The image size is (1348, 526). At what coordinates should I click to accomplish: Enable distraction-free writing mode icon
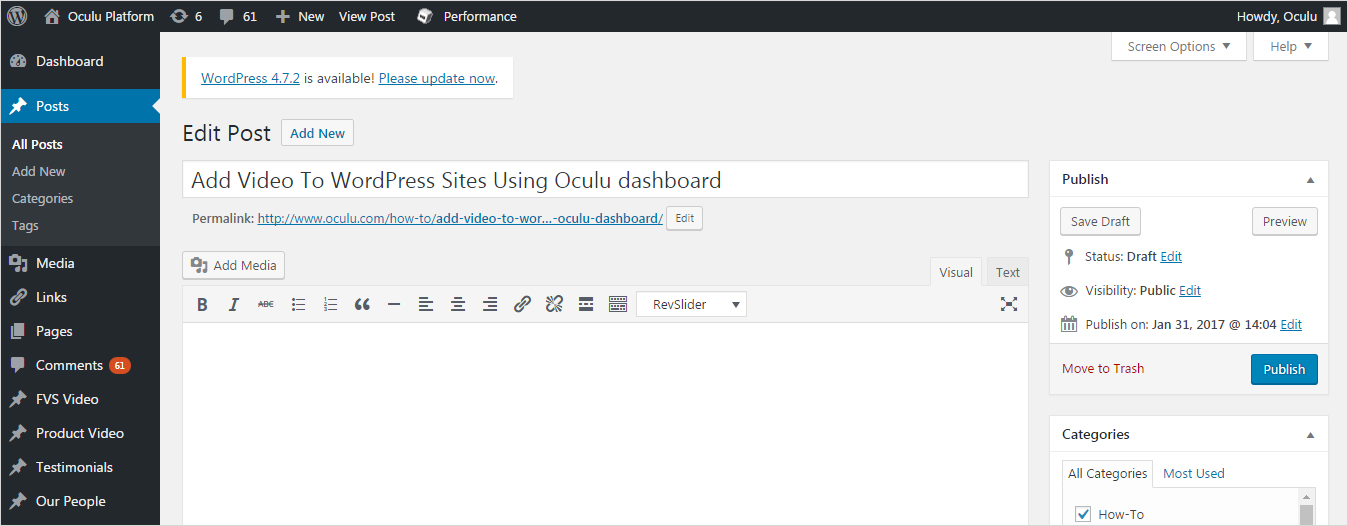point(1009,305)
